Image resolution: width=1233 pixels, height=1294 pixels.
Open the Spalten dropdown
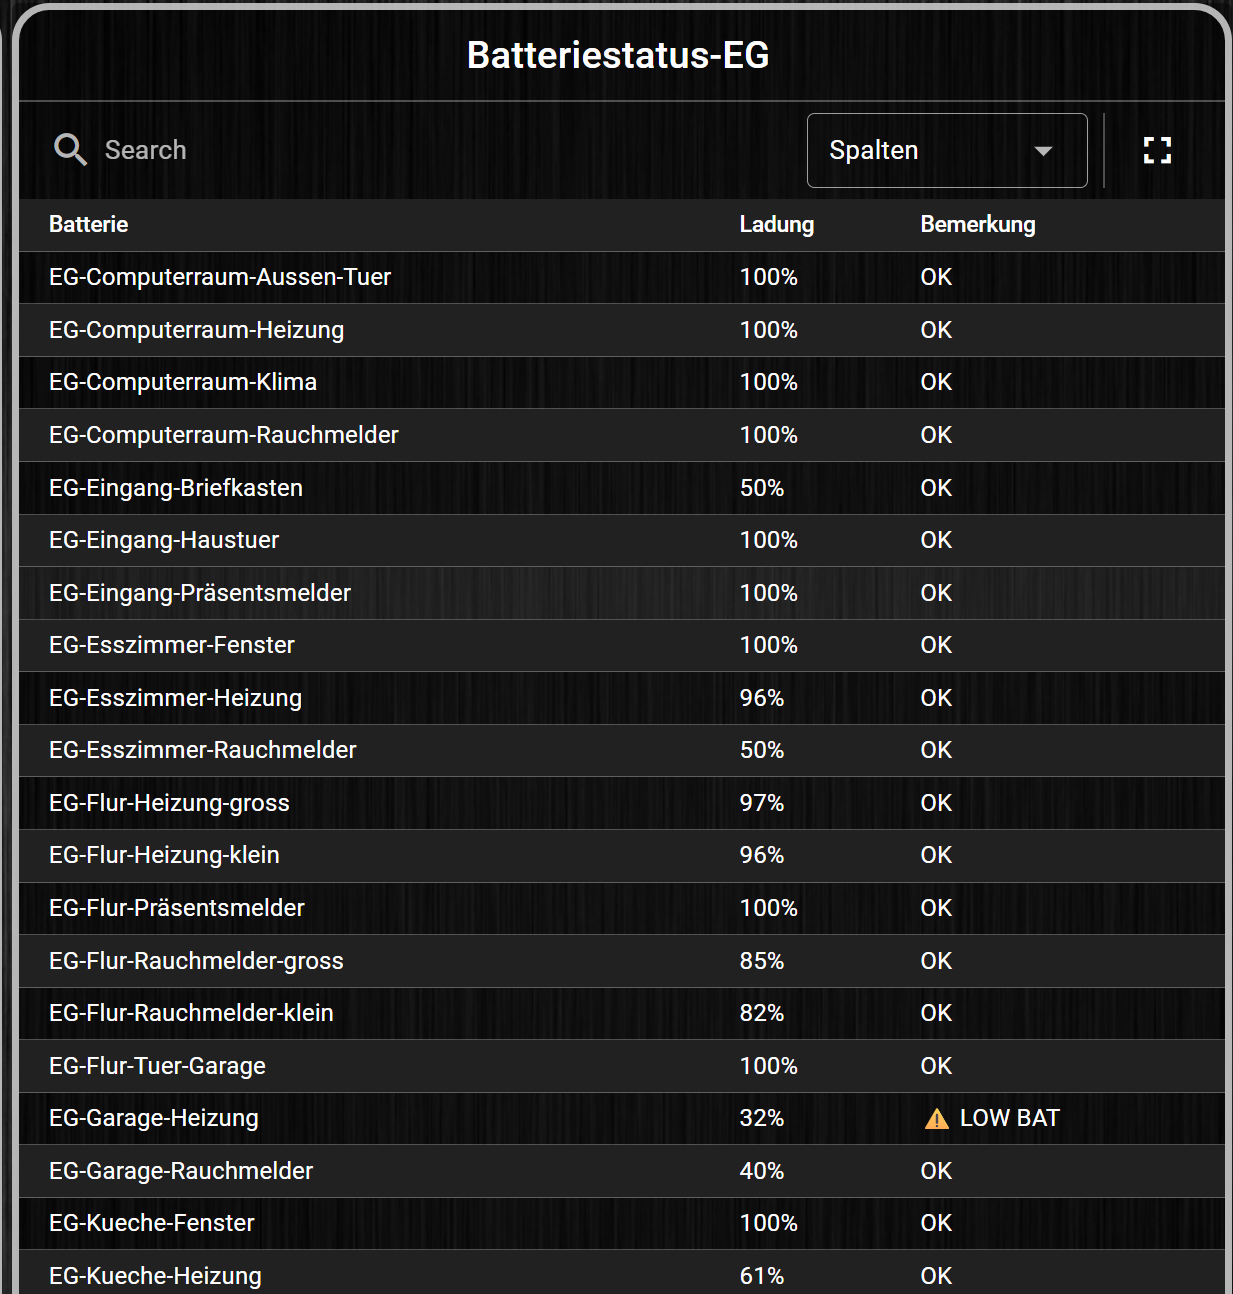[946, 150]
